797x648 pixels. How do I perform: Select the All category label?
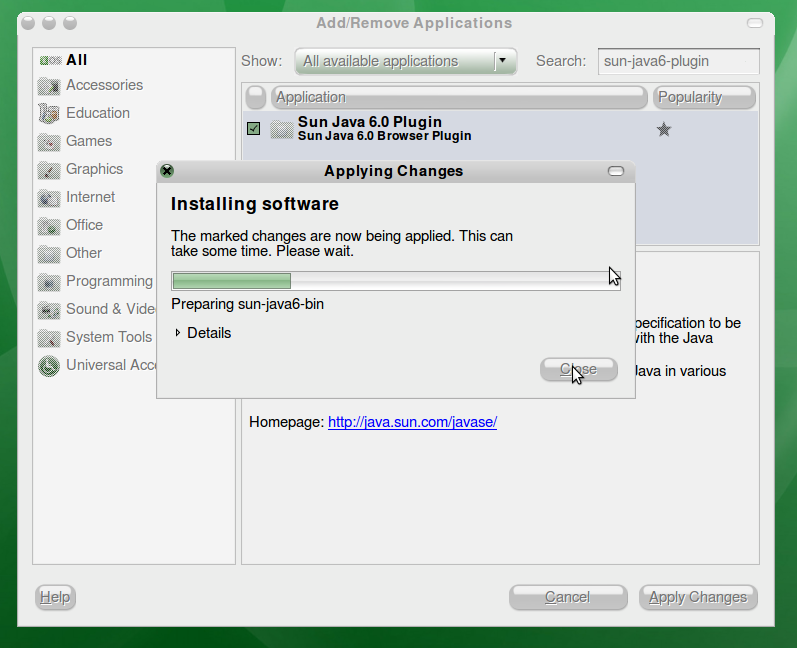point(77,60)
